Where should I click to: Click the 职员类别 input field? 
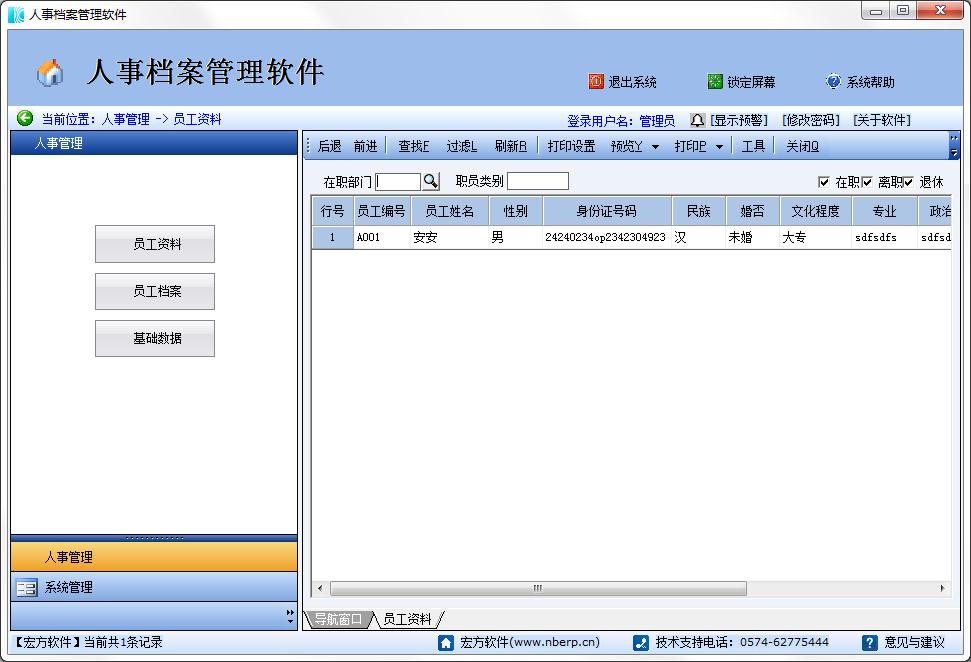(x=537, y=180)
